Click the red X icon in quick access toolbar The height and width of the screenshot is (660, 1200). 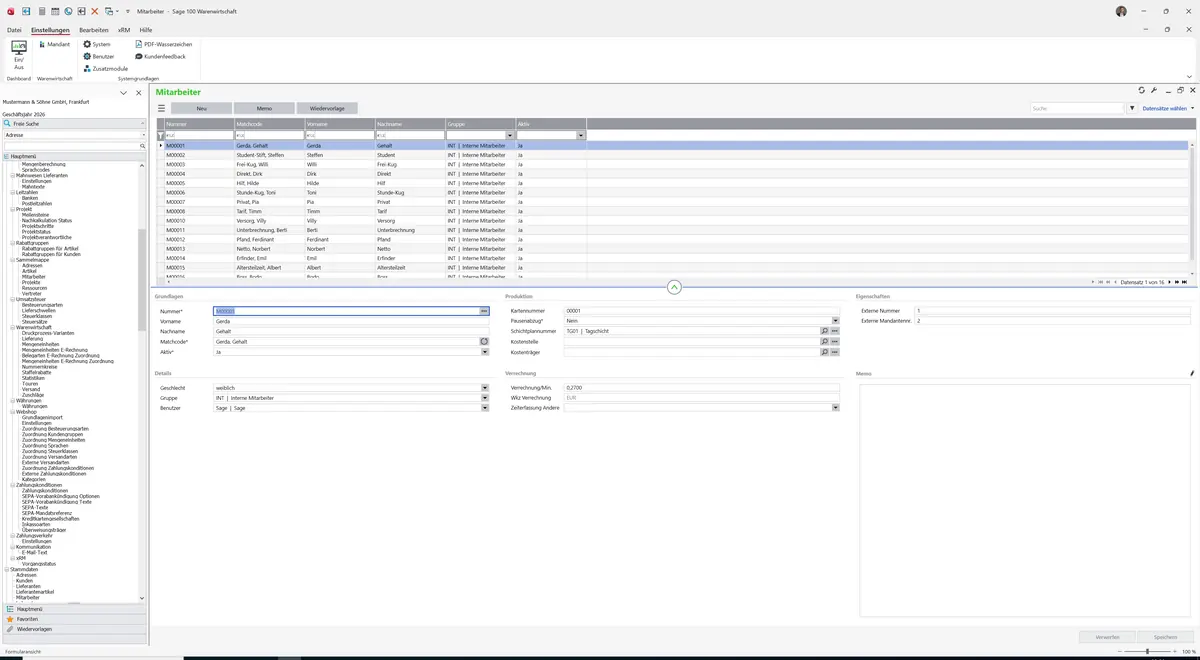point(95,11)
